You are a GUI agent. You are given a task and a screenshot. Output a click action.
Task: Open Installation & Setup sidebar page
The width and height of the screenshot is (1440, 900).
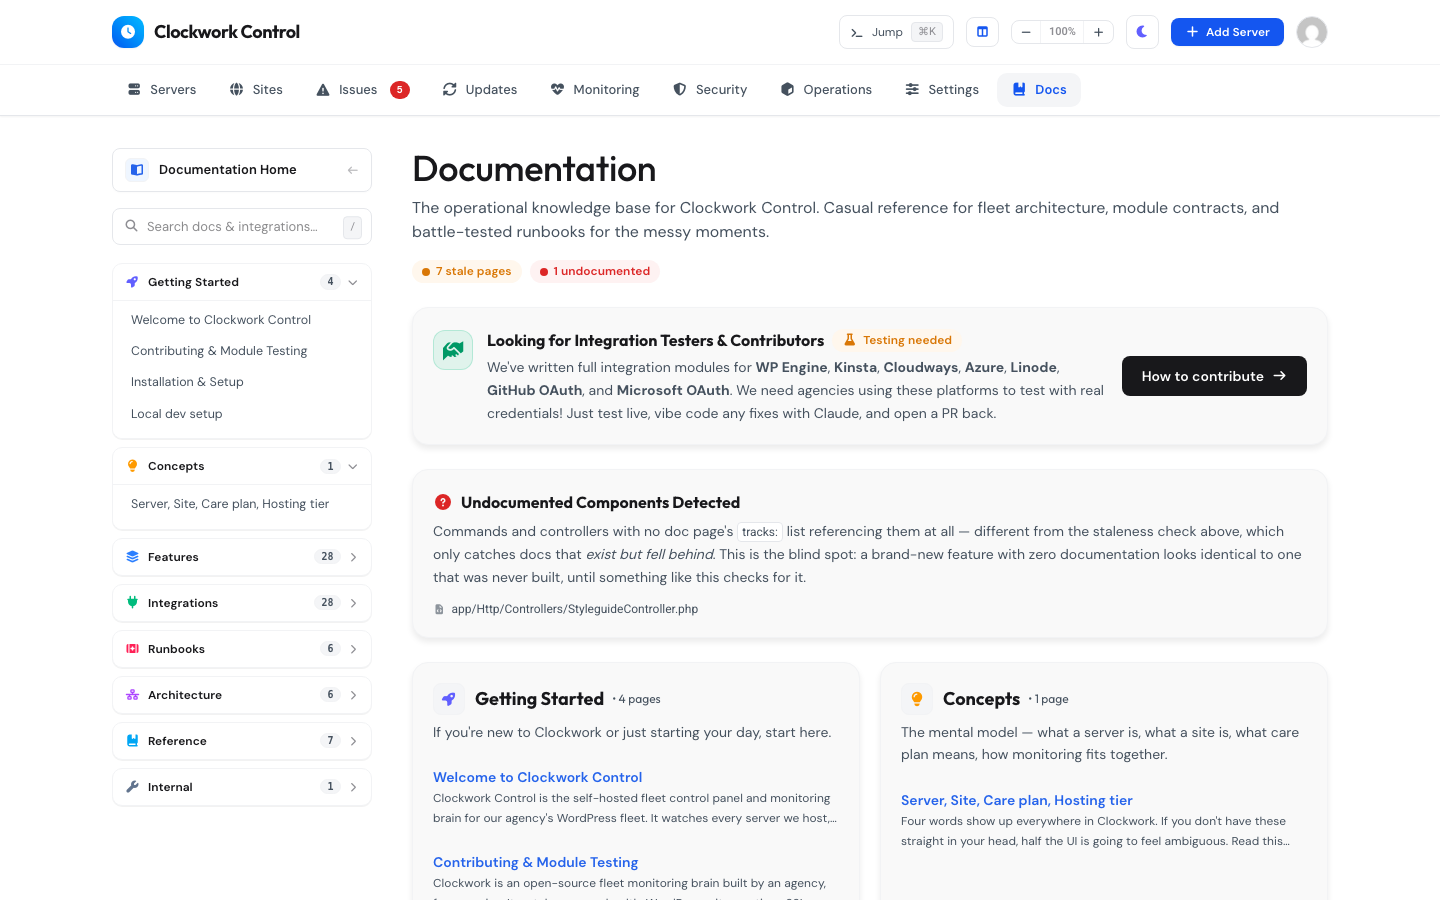tap(187, 382)
